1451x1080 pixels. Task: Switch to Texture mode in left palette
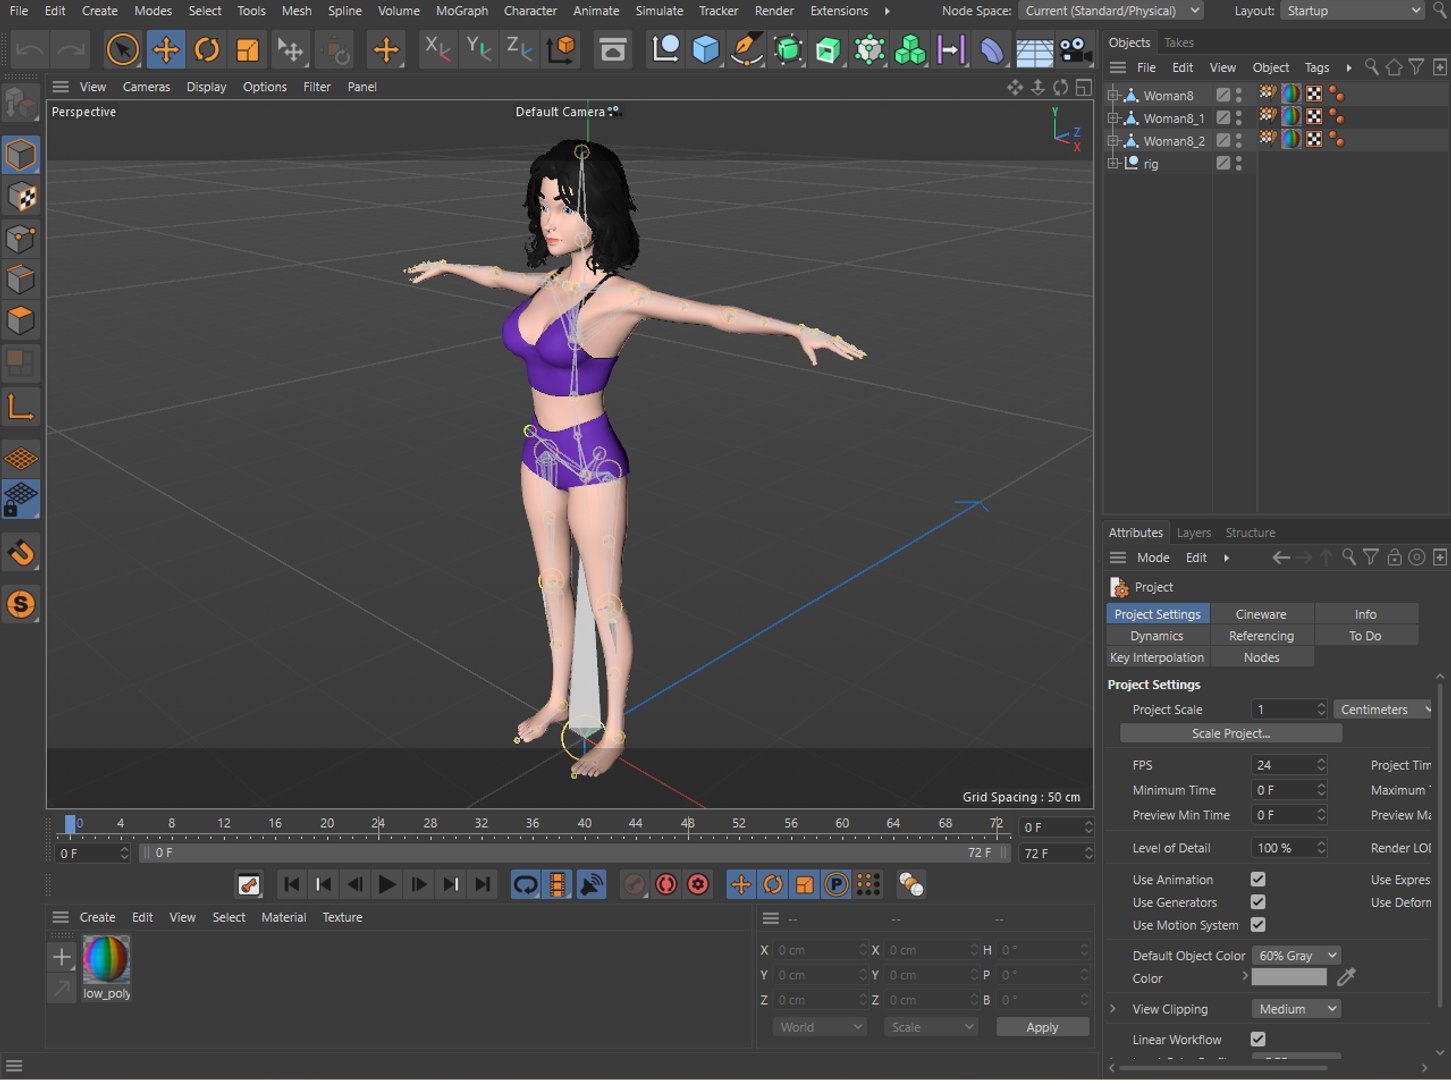click(21, 197)
